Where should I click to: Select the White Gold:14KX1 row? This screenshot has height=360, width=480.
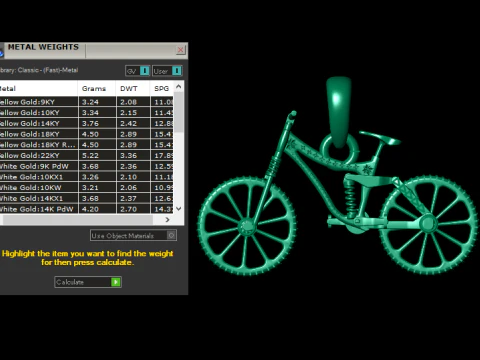[x=87, y=198]
